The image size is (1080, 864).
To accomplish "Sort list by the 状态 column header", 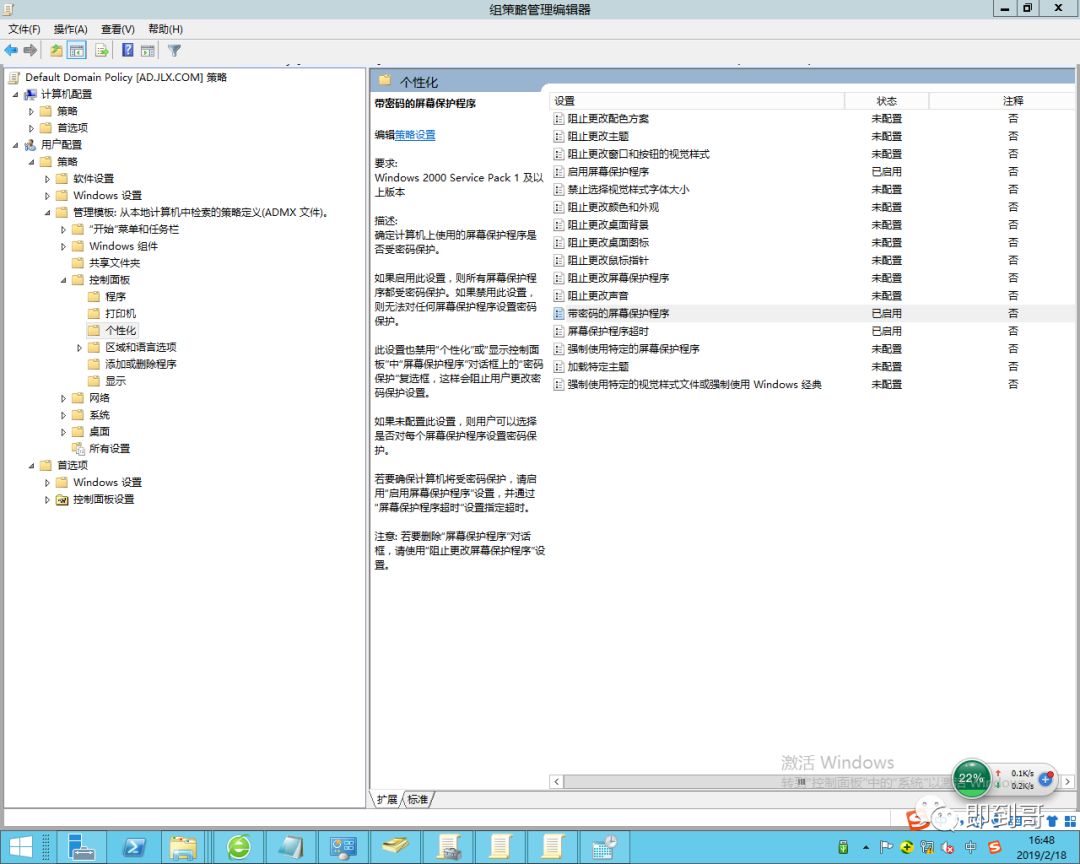I will pos(886,101).
